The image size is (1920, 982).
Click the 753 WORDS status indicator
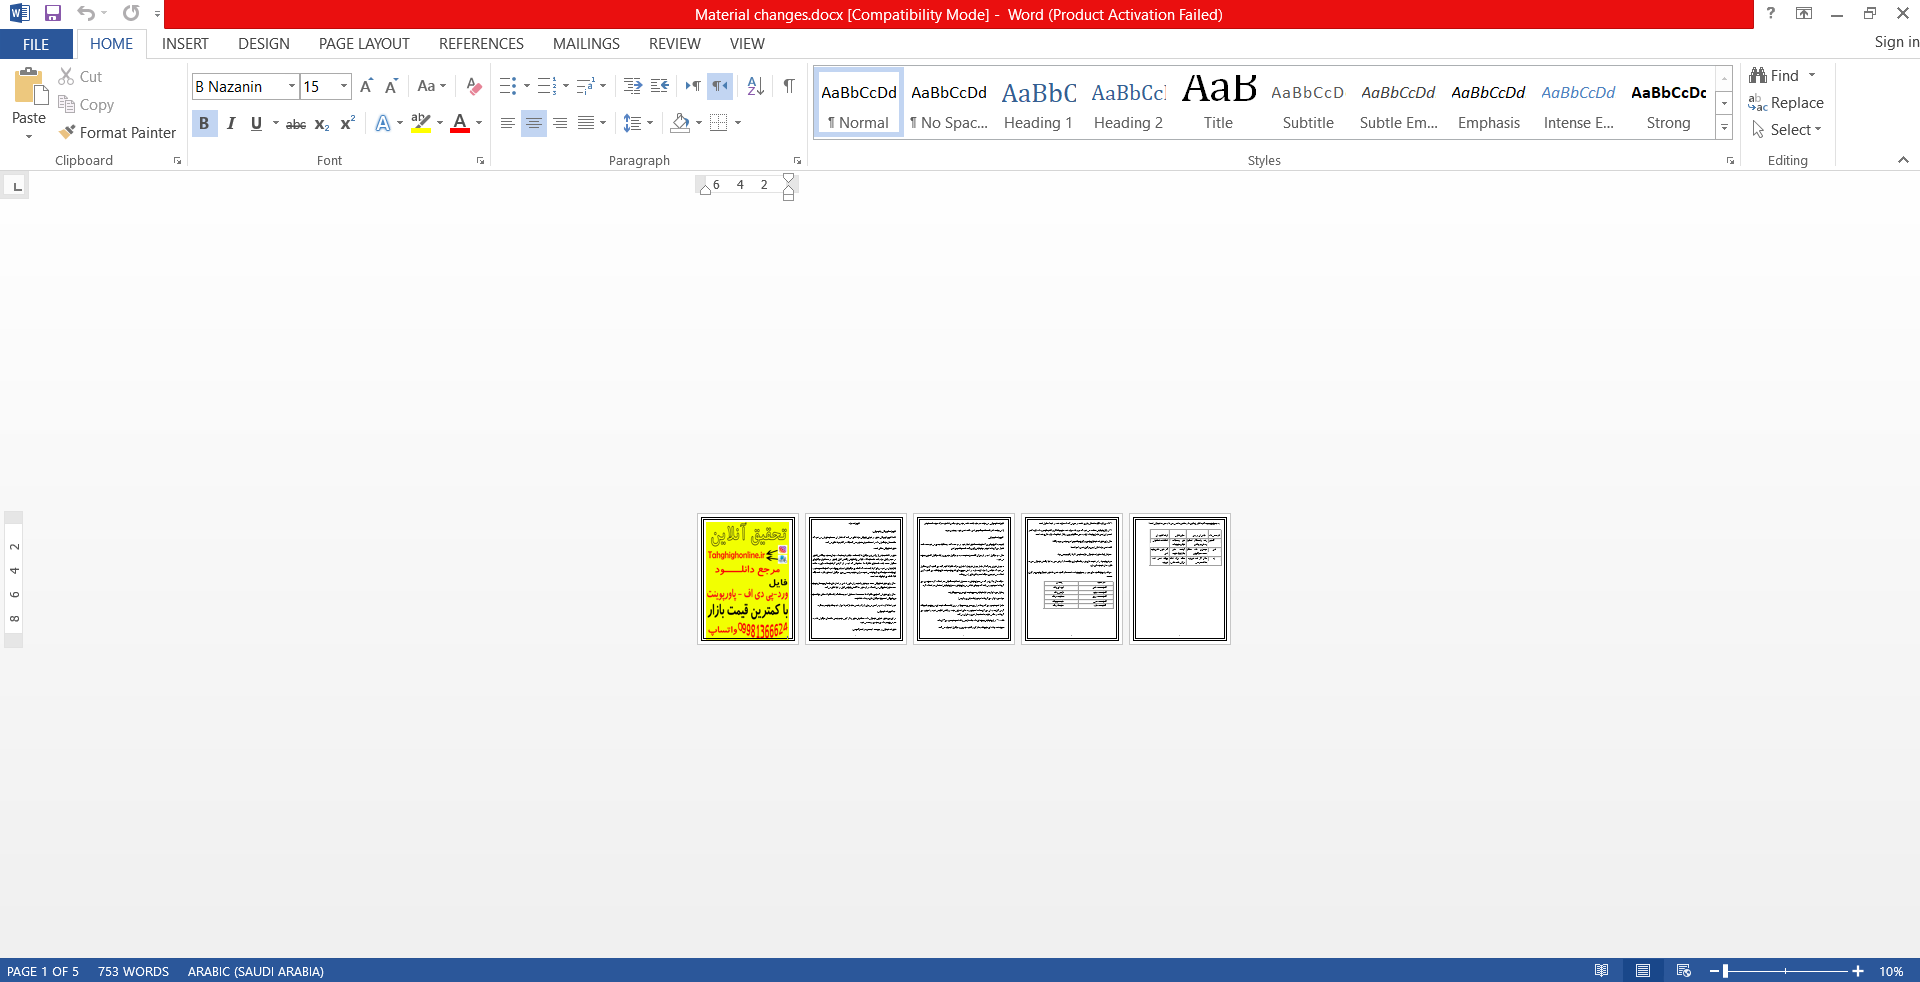pos(133,971)
